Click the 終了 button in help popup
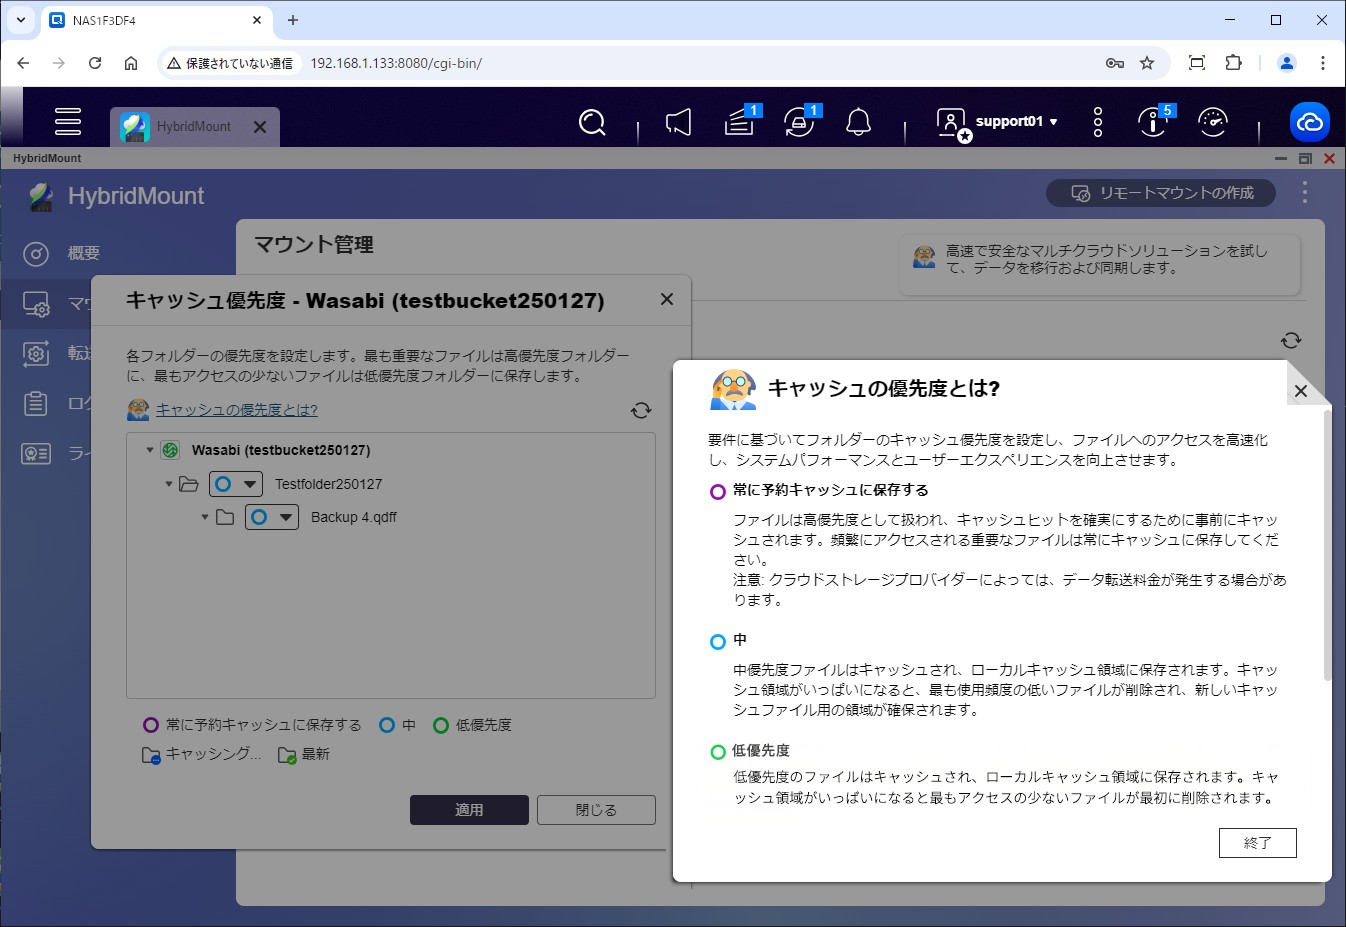The height and width of the screenshot is (927, 1346). (1258, 843)
